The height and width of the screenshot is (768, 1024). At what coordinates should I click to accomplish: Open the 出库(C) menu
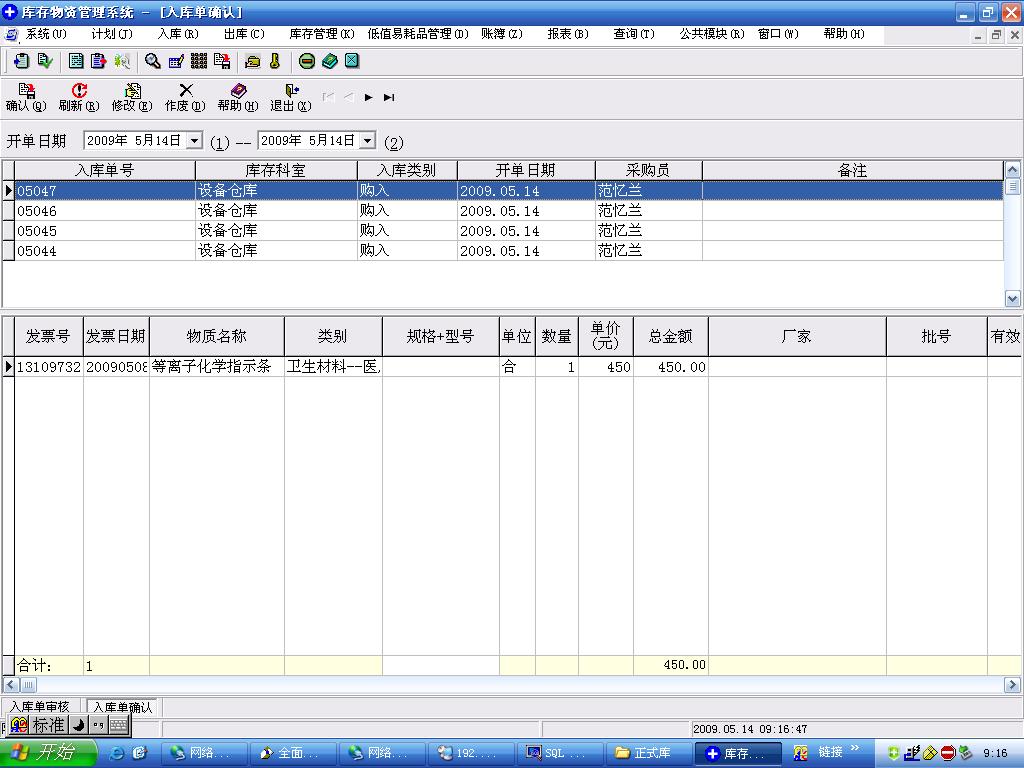pyautogui.click(x=244, y=34)
